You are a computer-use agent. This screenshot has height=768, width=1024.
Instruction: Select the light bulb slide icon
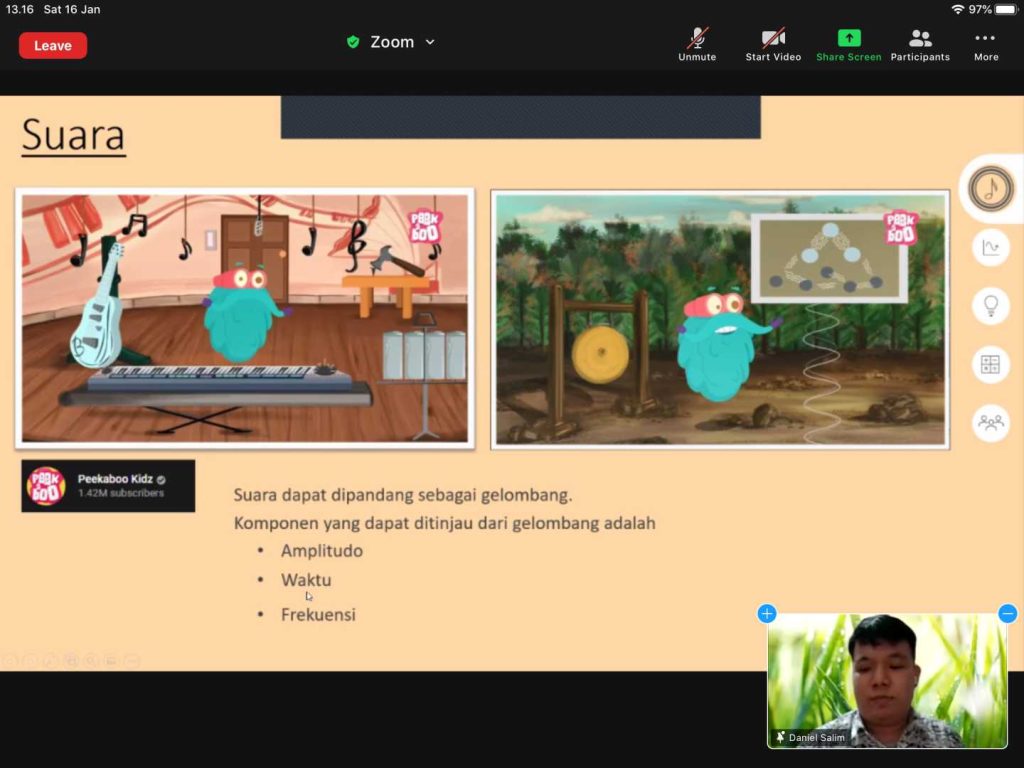pyautogui.click(x=991, y=306)
